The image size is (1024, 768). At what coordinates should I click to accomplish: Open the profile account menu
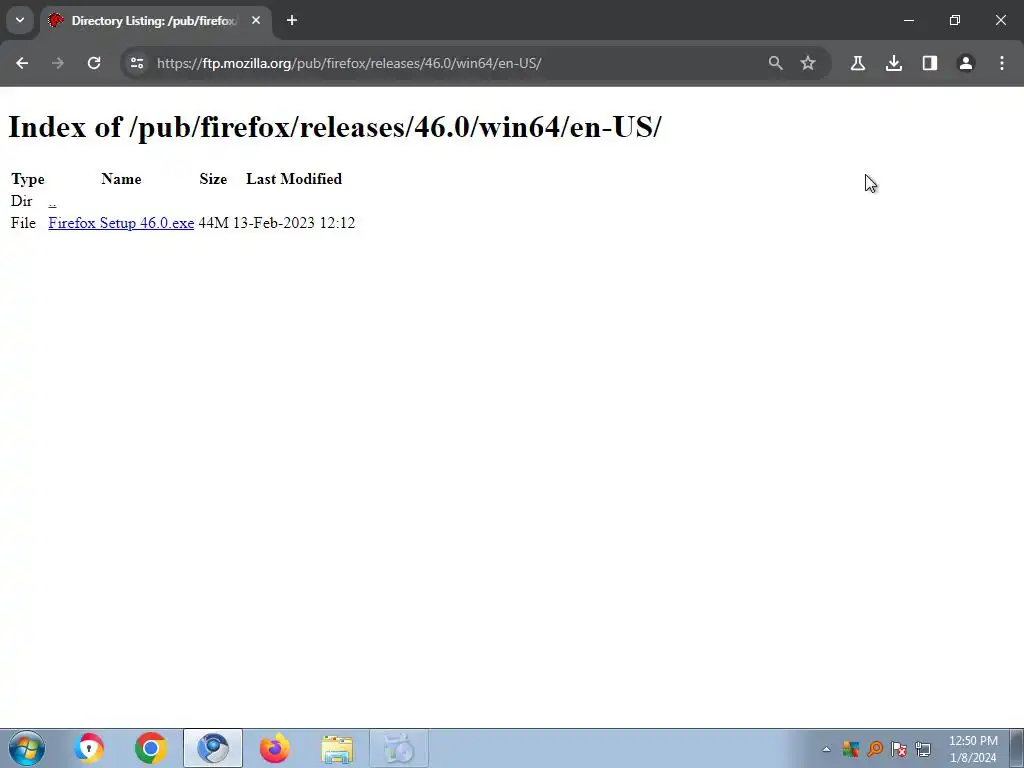(x=966, y=63)
